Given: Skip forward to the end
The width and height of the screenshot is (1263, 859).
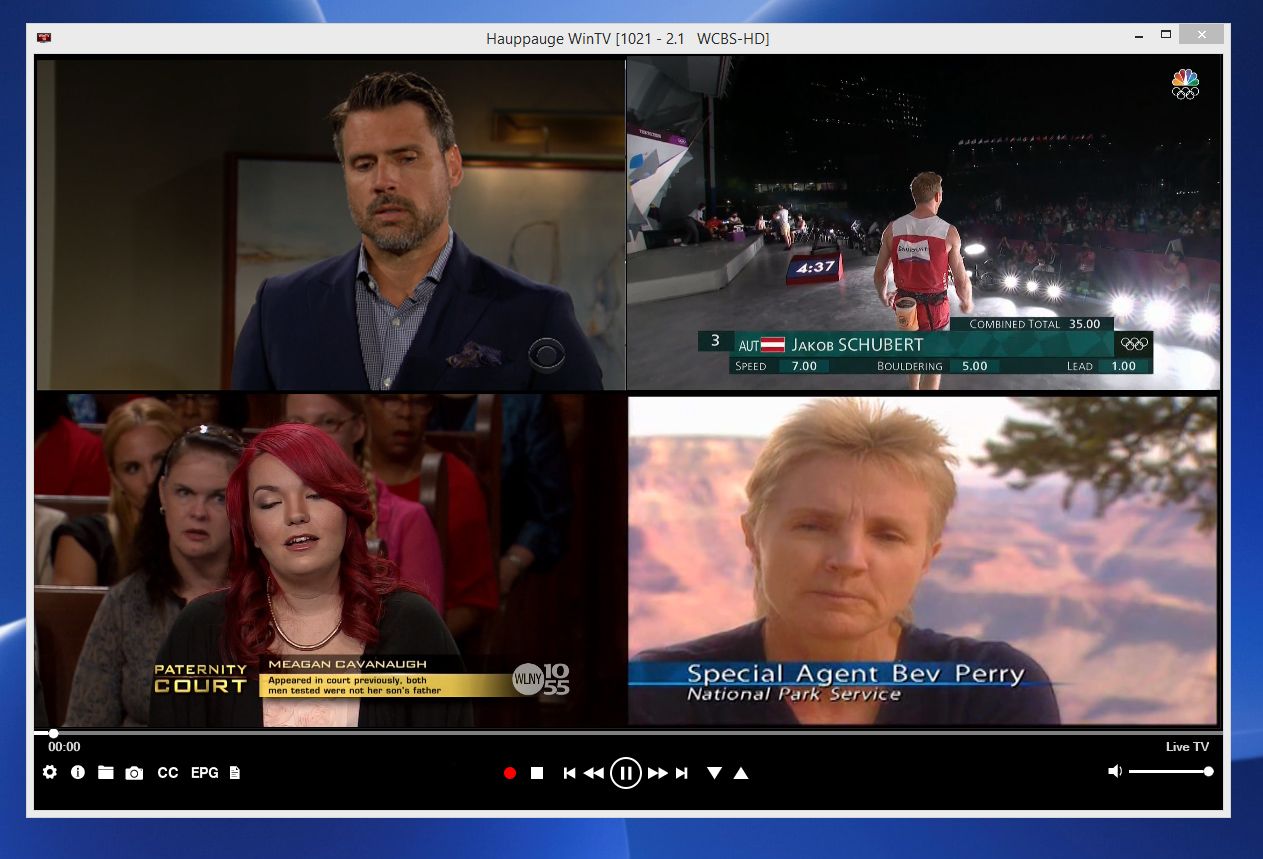Looking at the screenshot, I should [x=682, y=773].
